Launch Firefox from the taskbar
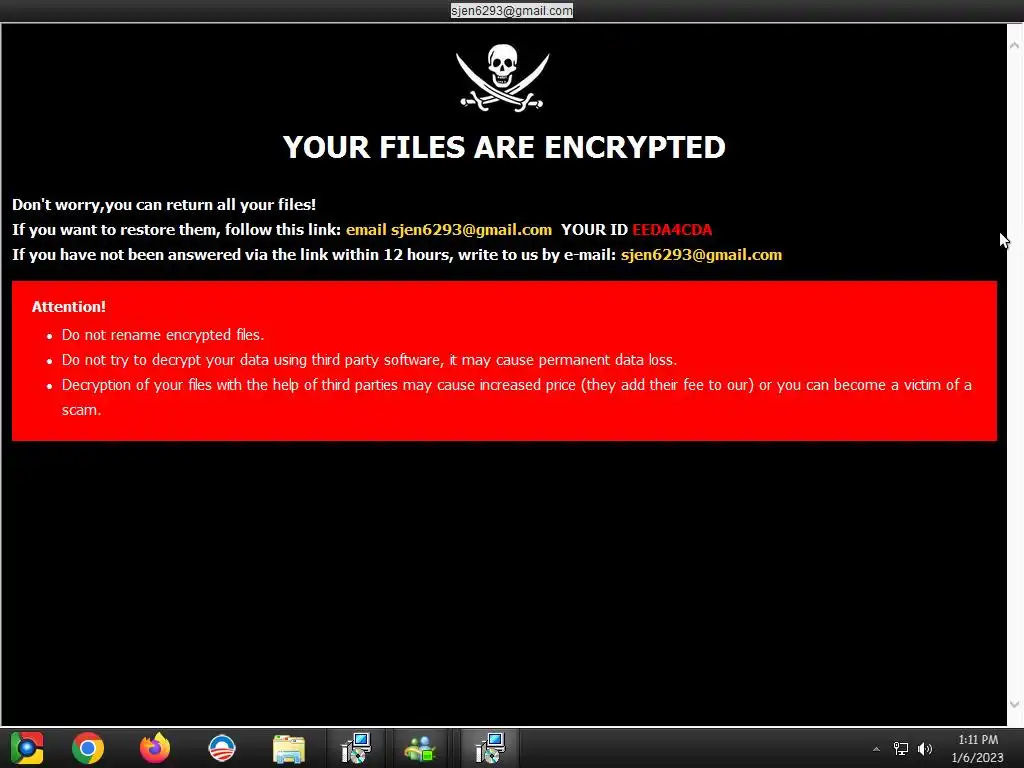1024x768 pixels. point(155,748)
